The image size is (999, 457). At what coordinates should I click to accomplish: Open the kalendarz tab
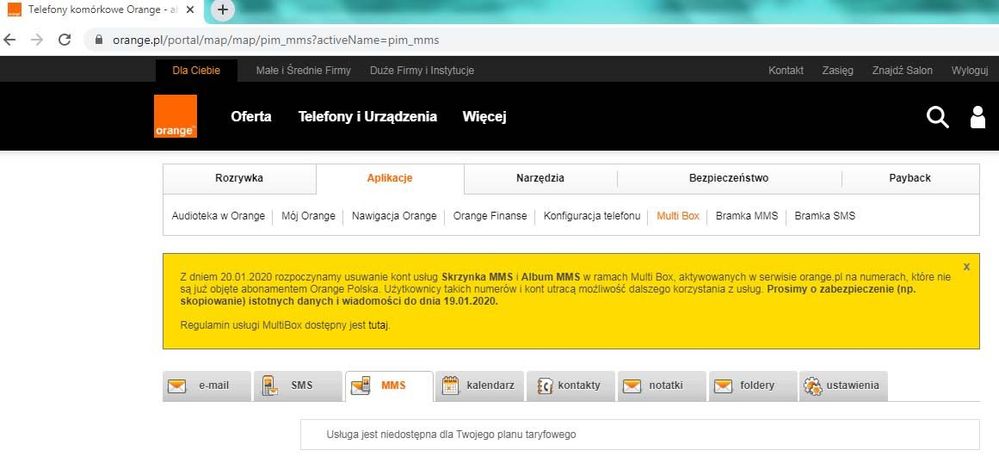coord(480,386)
